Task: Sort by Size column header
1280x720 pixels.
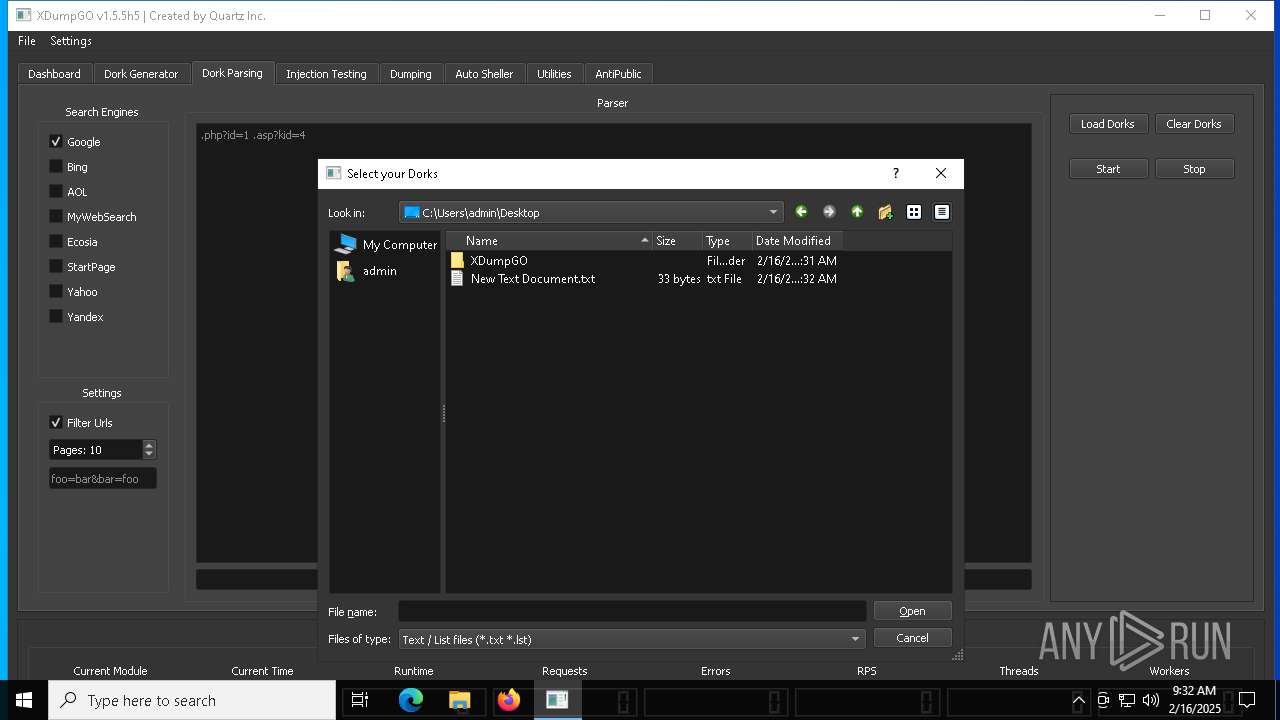Action: (x=677, y=241)
